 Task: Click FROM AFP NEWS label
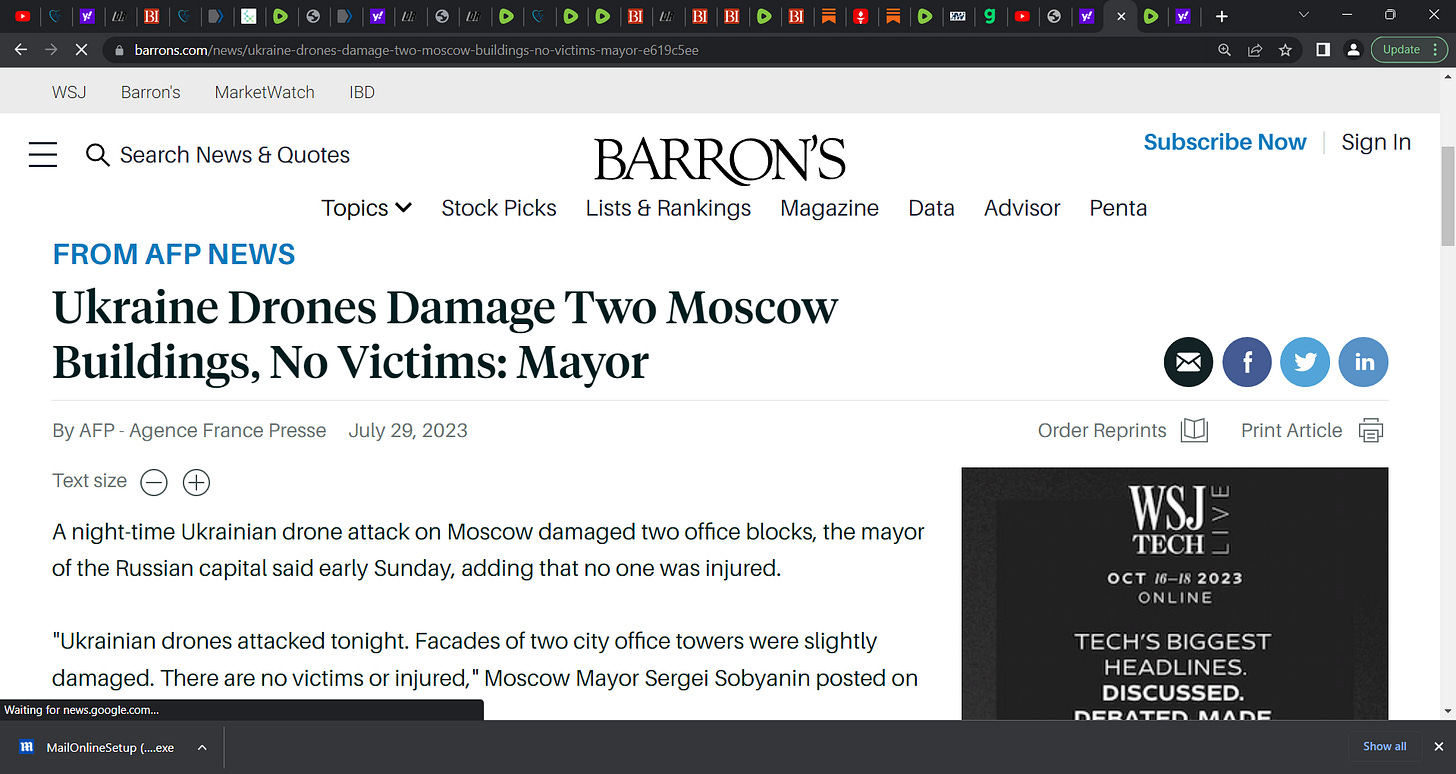(174, 254)
